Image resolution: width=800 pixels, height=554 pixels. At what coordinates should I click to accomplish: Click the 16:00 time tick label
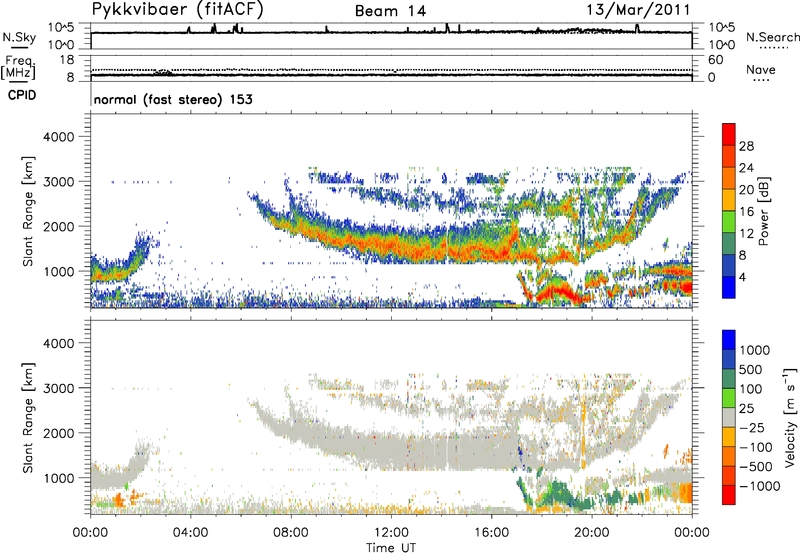click(491, 533)
